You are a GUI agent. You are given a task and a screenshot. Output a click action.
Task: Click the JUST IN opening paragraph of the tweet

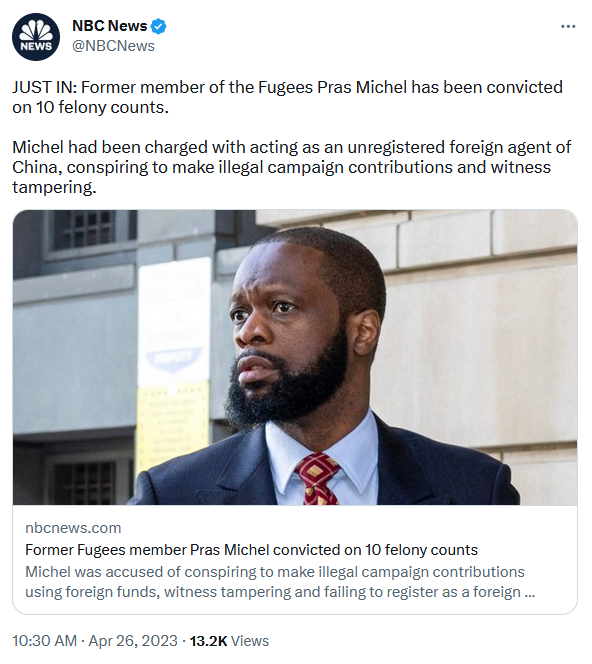tap(287, 97)
